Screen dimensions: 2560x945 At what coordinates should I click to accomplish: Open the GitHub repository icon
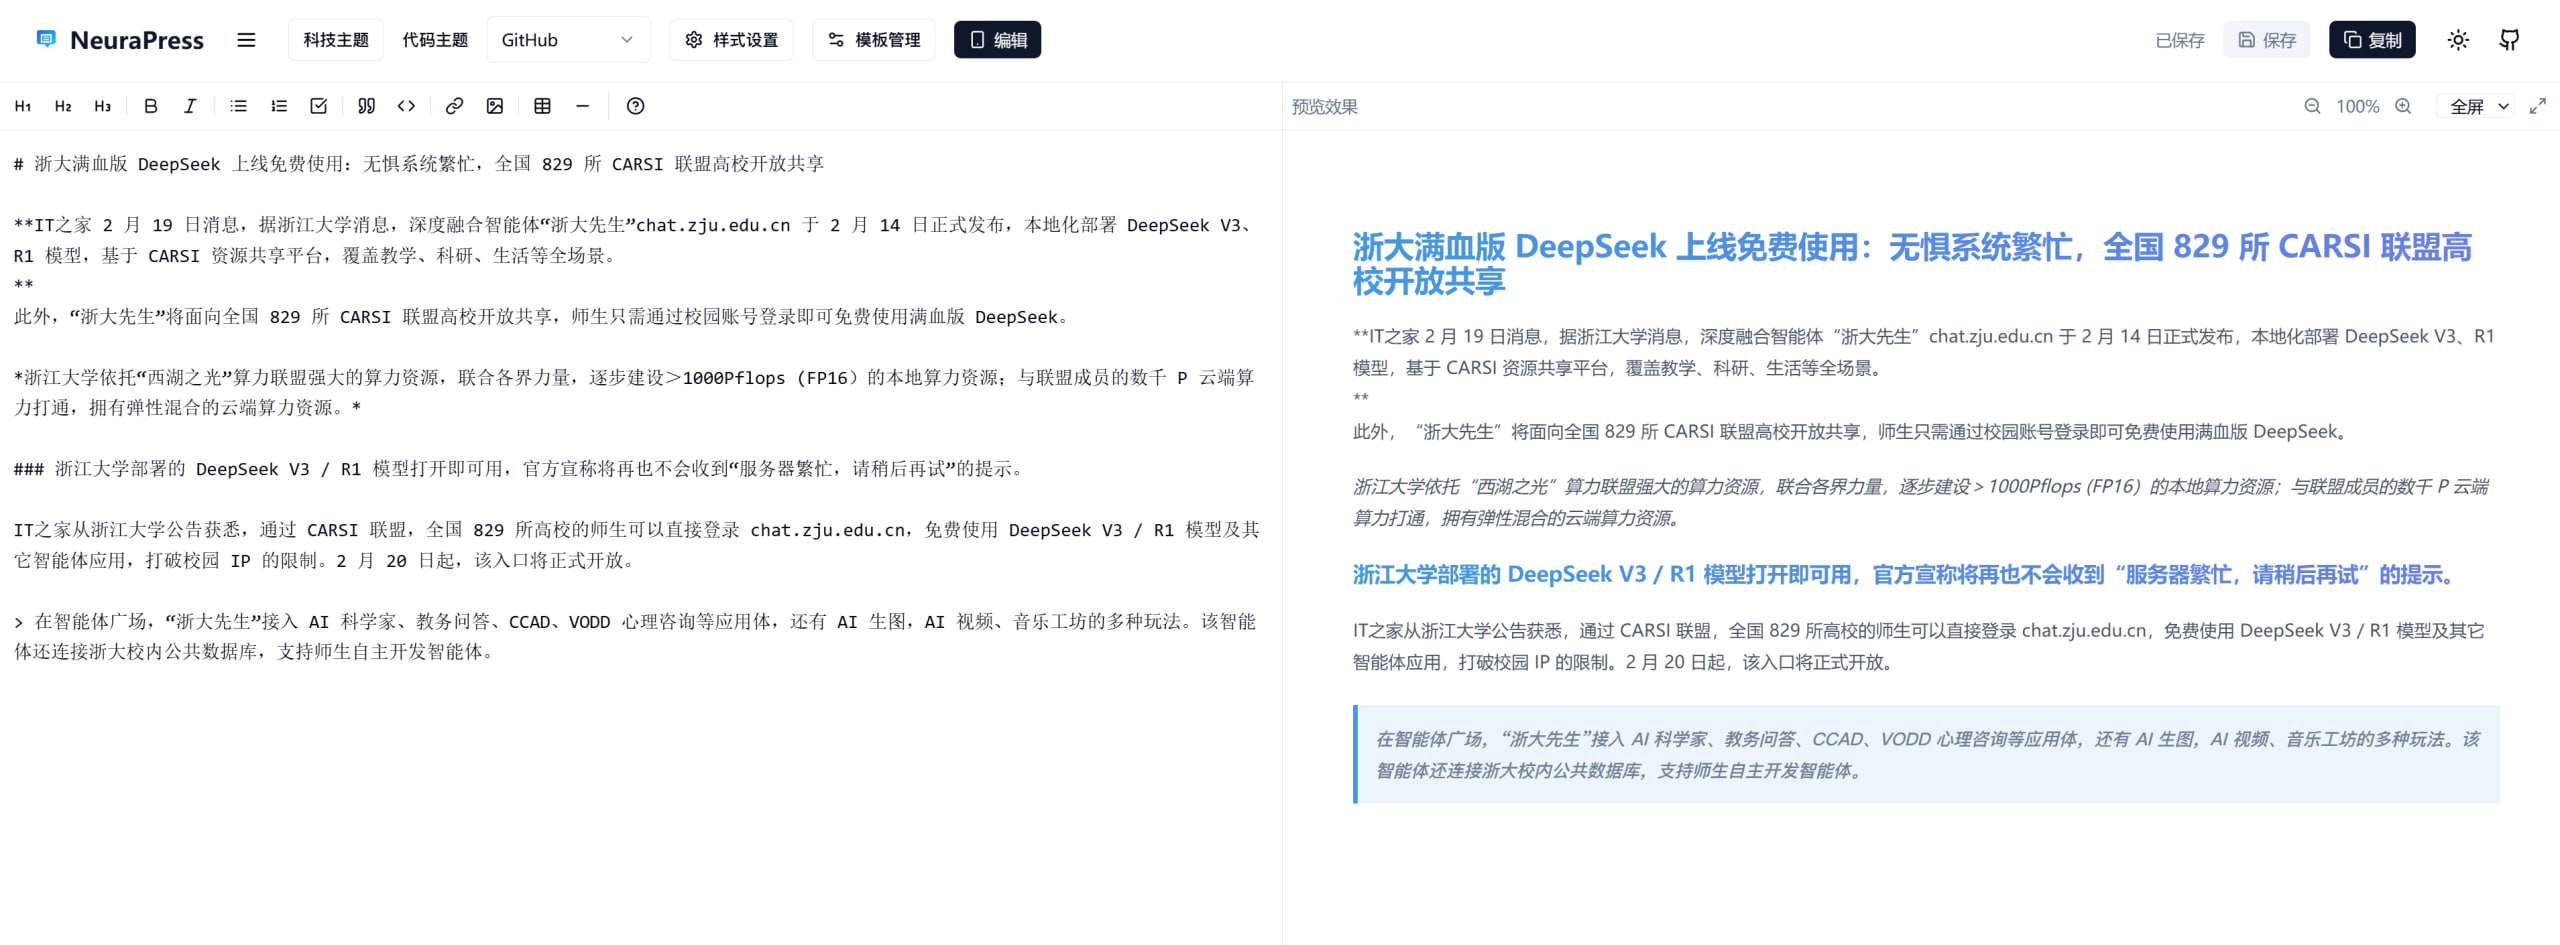coord(2509,40)
